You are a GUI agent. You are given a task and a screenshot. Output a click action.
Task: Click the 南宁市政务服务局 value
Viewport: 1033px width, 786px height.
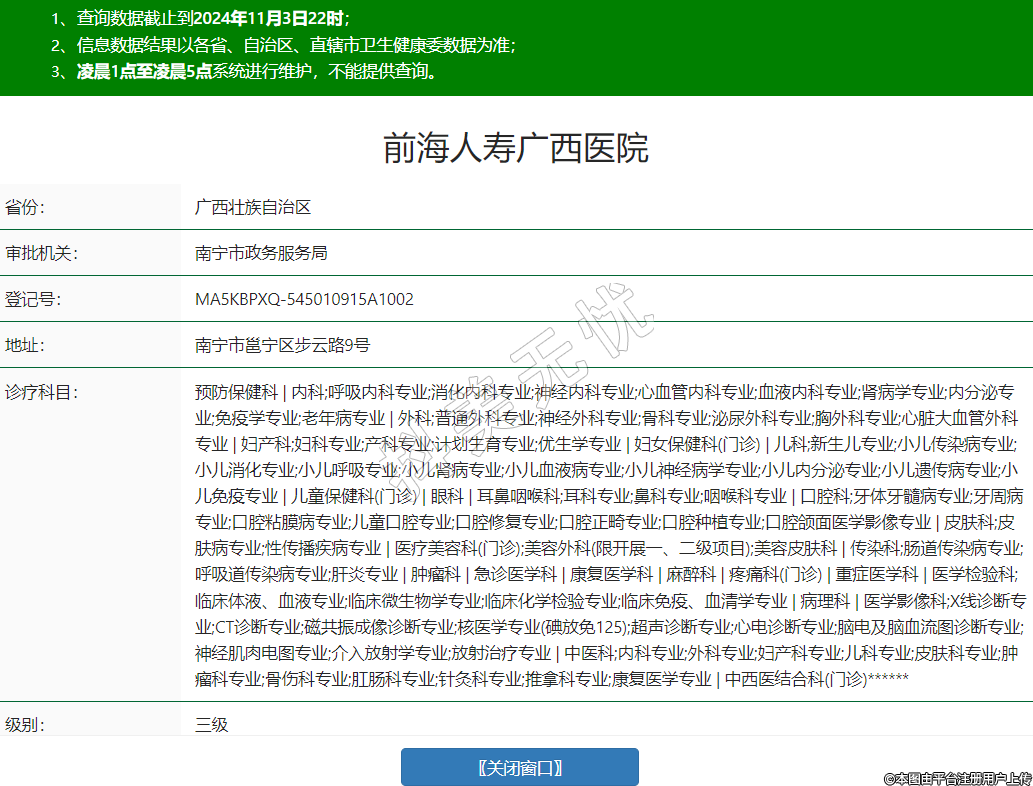coord(261,253)
